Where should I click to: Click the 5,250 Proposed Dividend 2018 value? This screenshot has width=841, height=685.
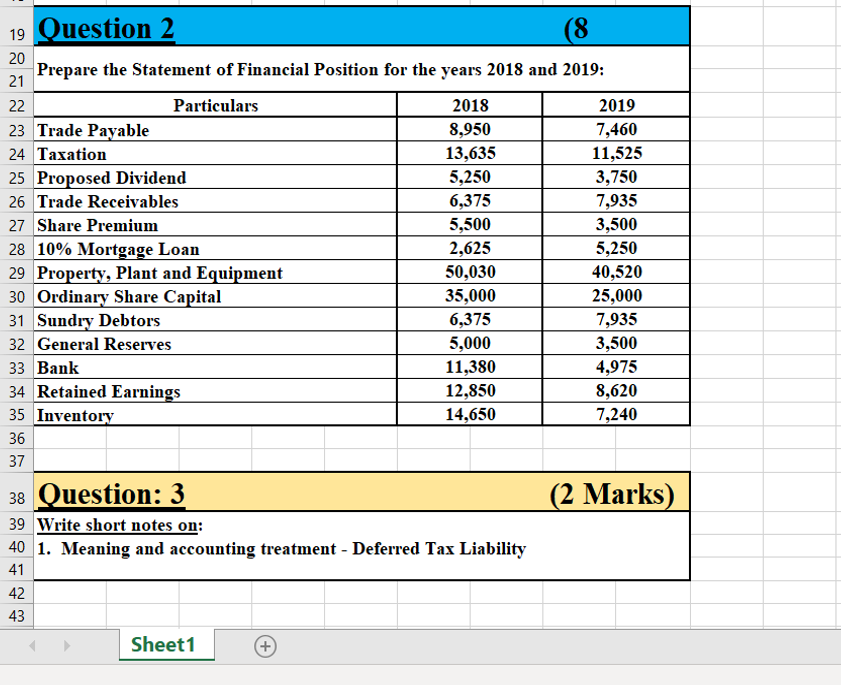tap(470, 177)
